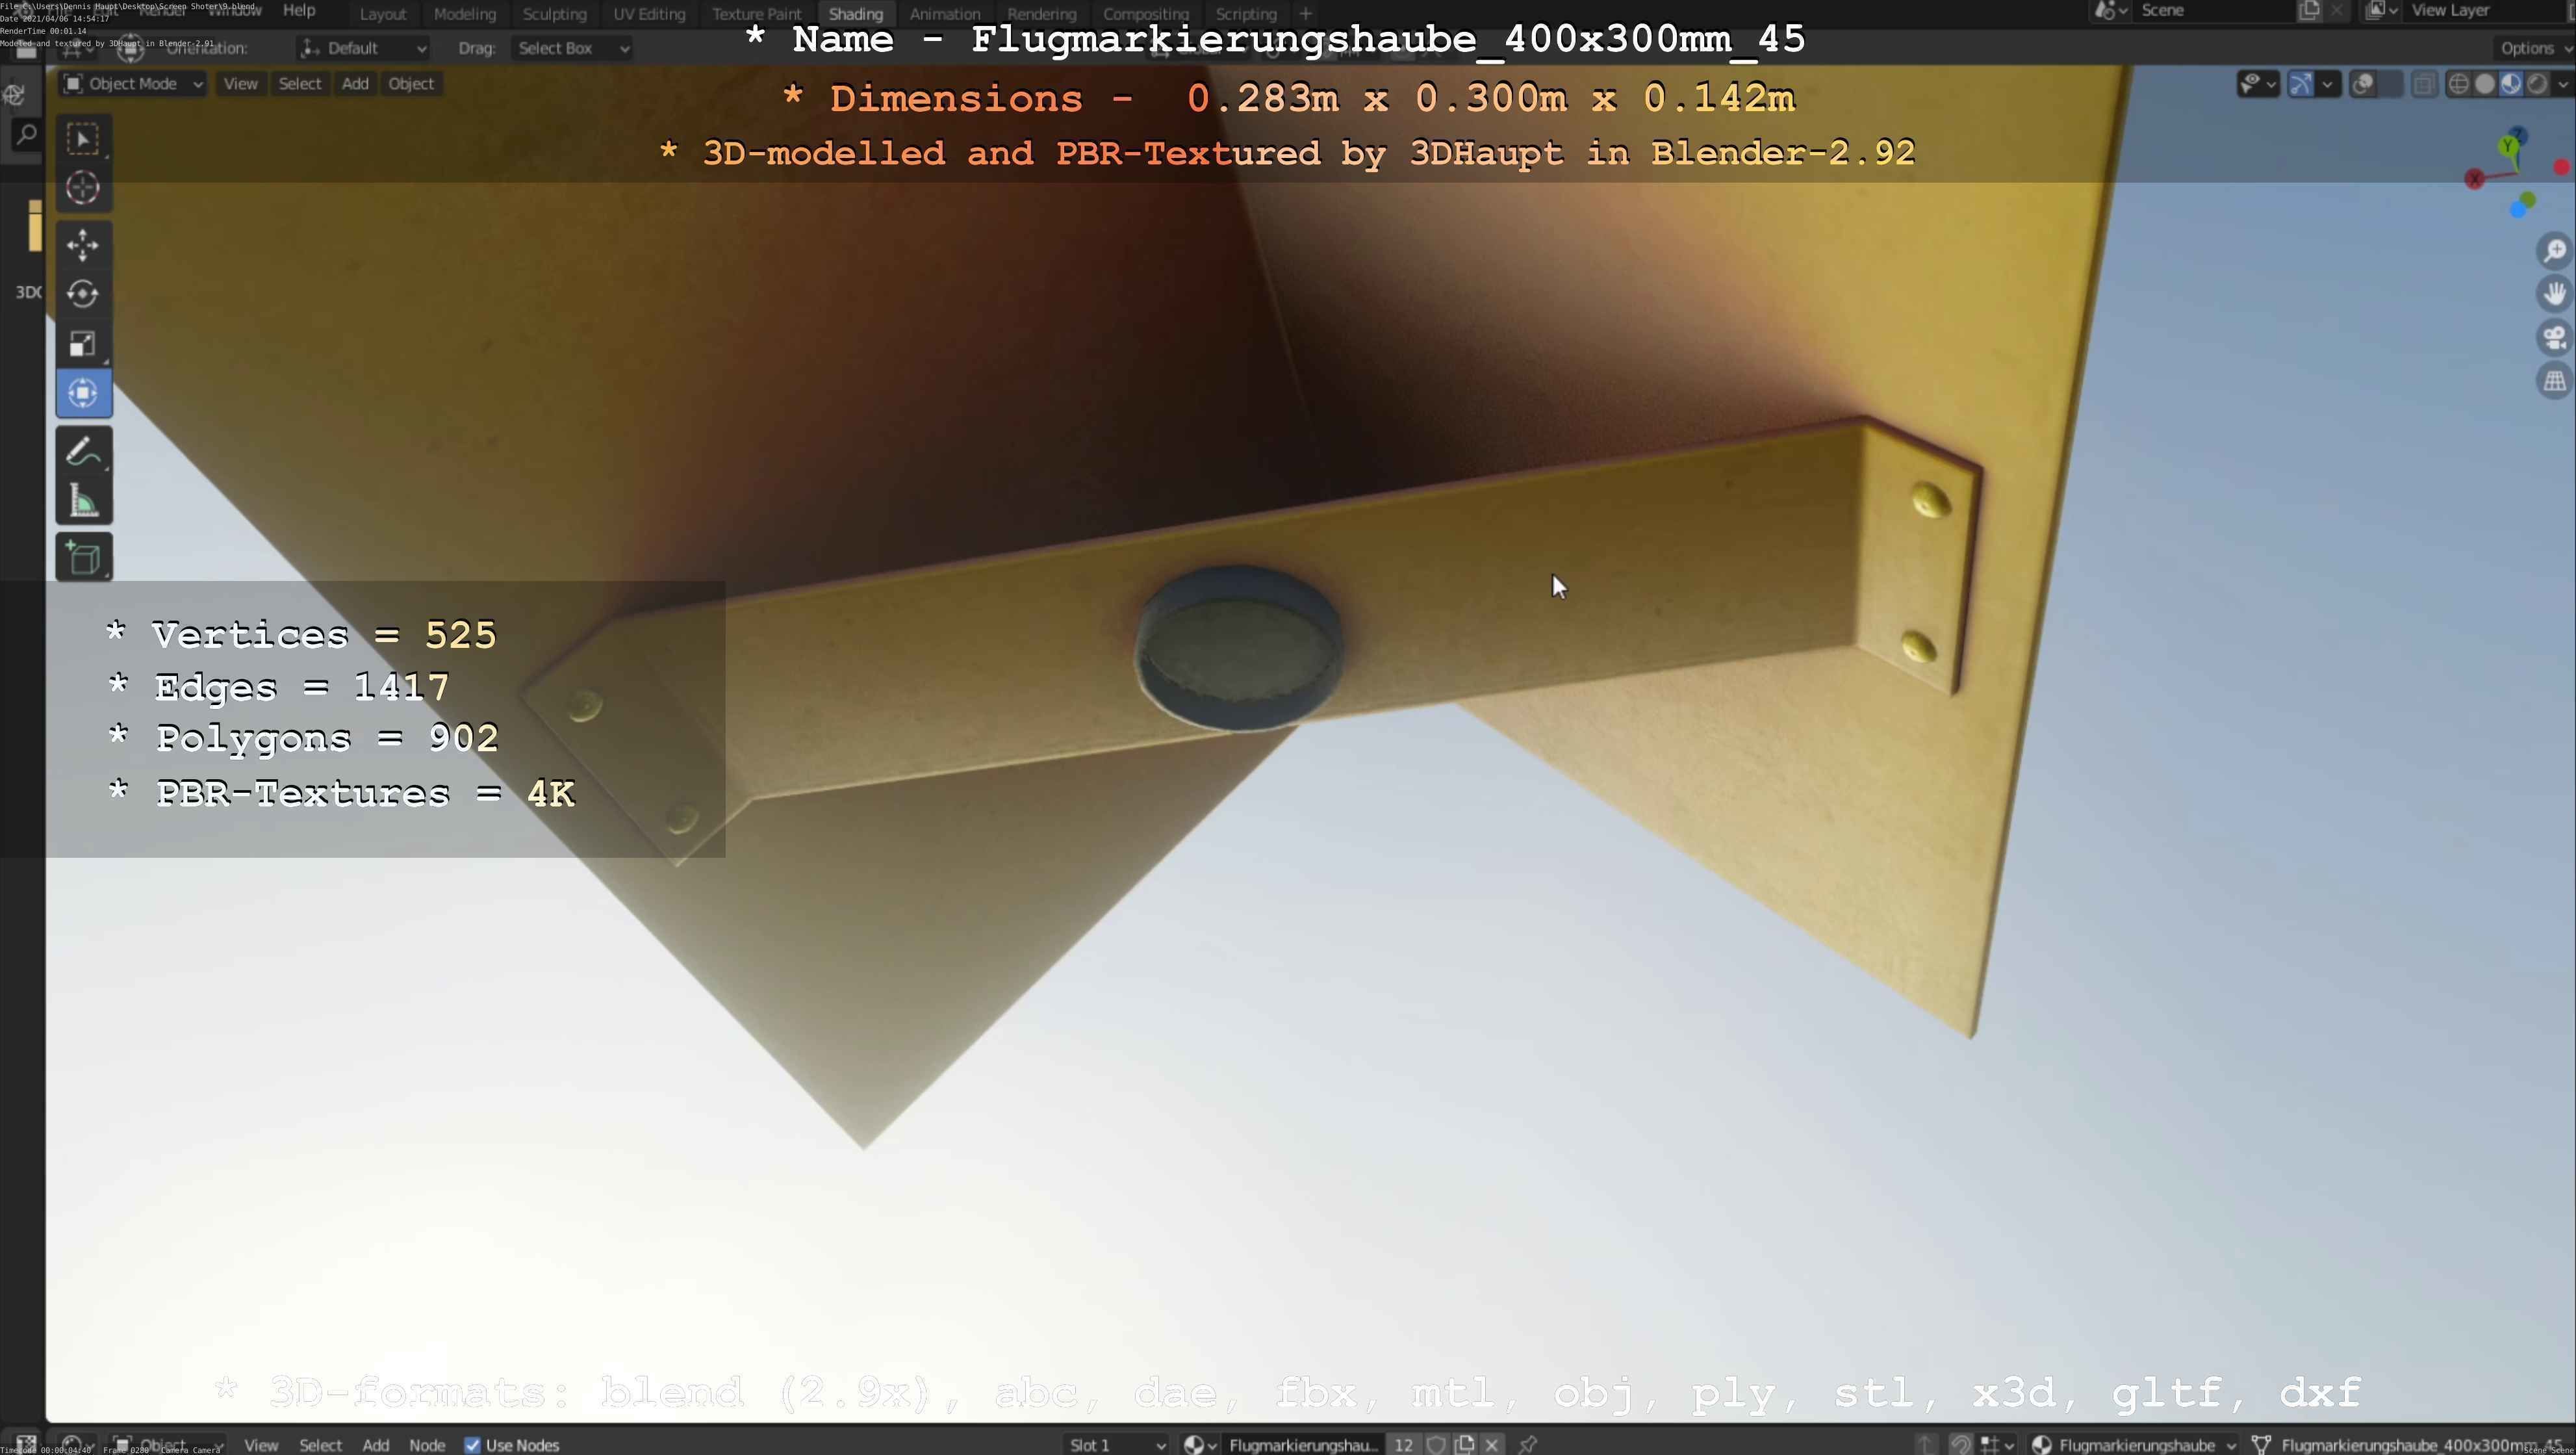Viewport: 2576px width, 1455px height.
Task: Switch to Rendering workspace tab
Action: pos(1042,14)
